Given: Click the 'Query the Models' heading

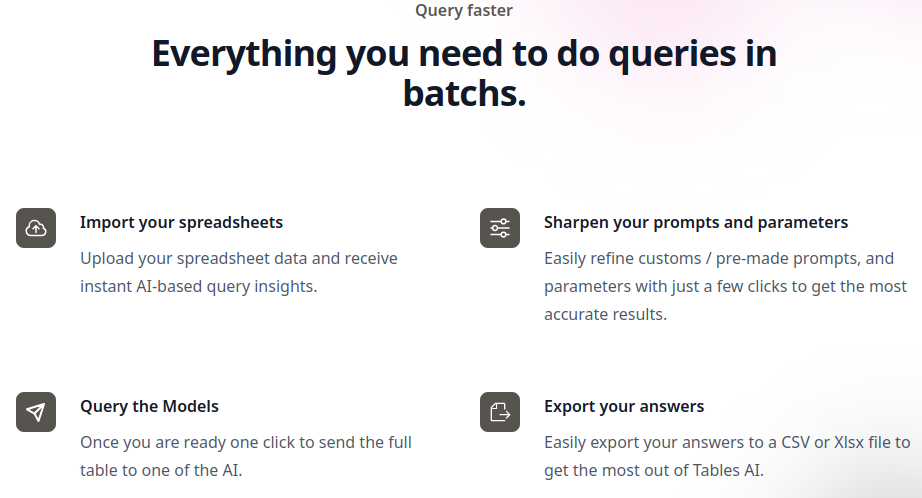Looking at the screenshot, I should click(149, 406).
